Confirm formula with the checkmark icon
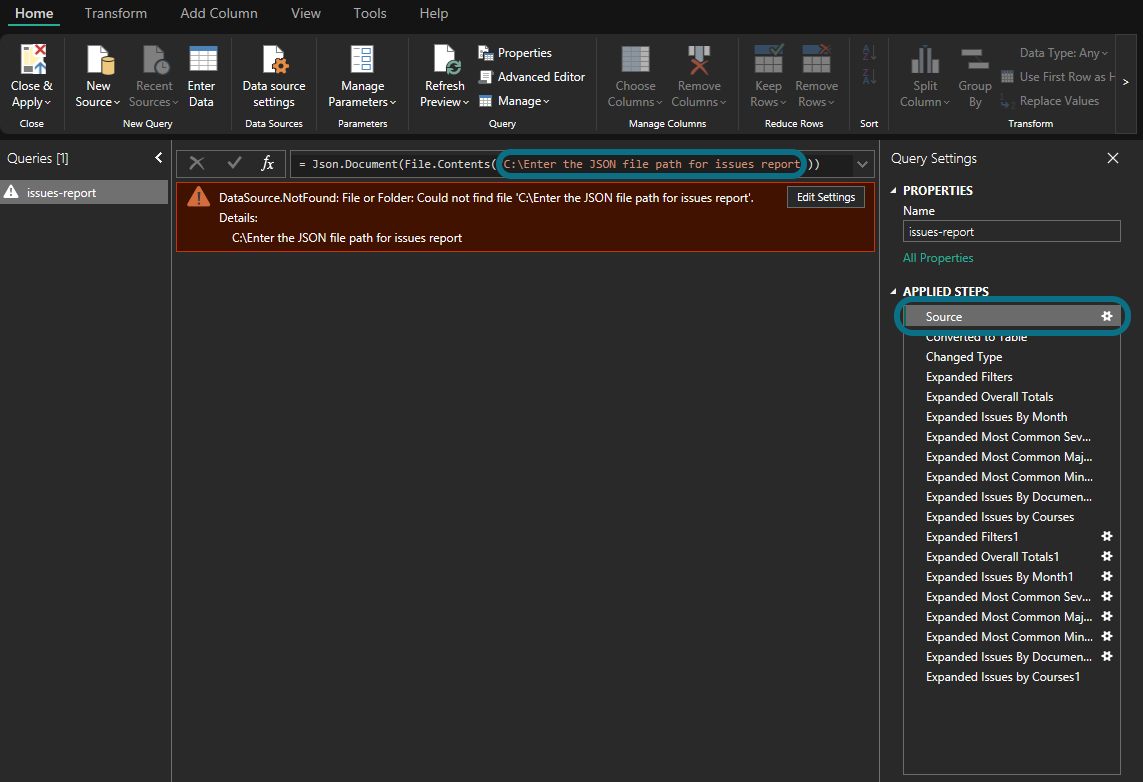The height and width of the screenshot is (782, 1143). coord(234,163)
